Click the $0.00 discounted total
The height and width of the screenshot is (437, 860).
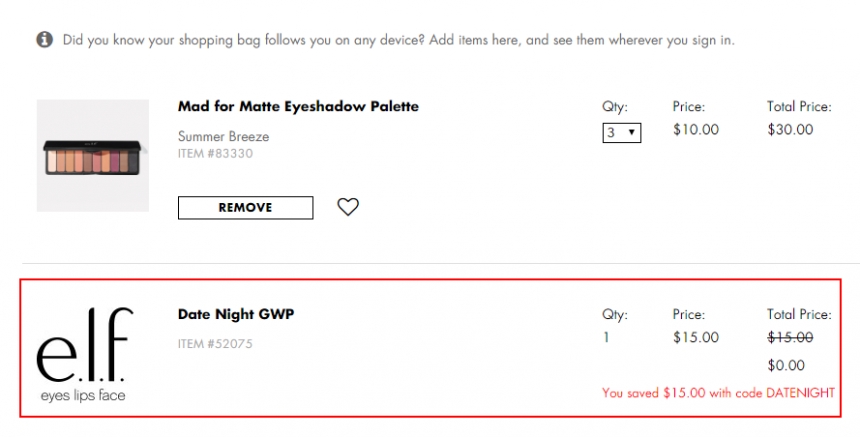[x=786, y=365]
